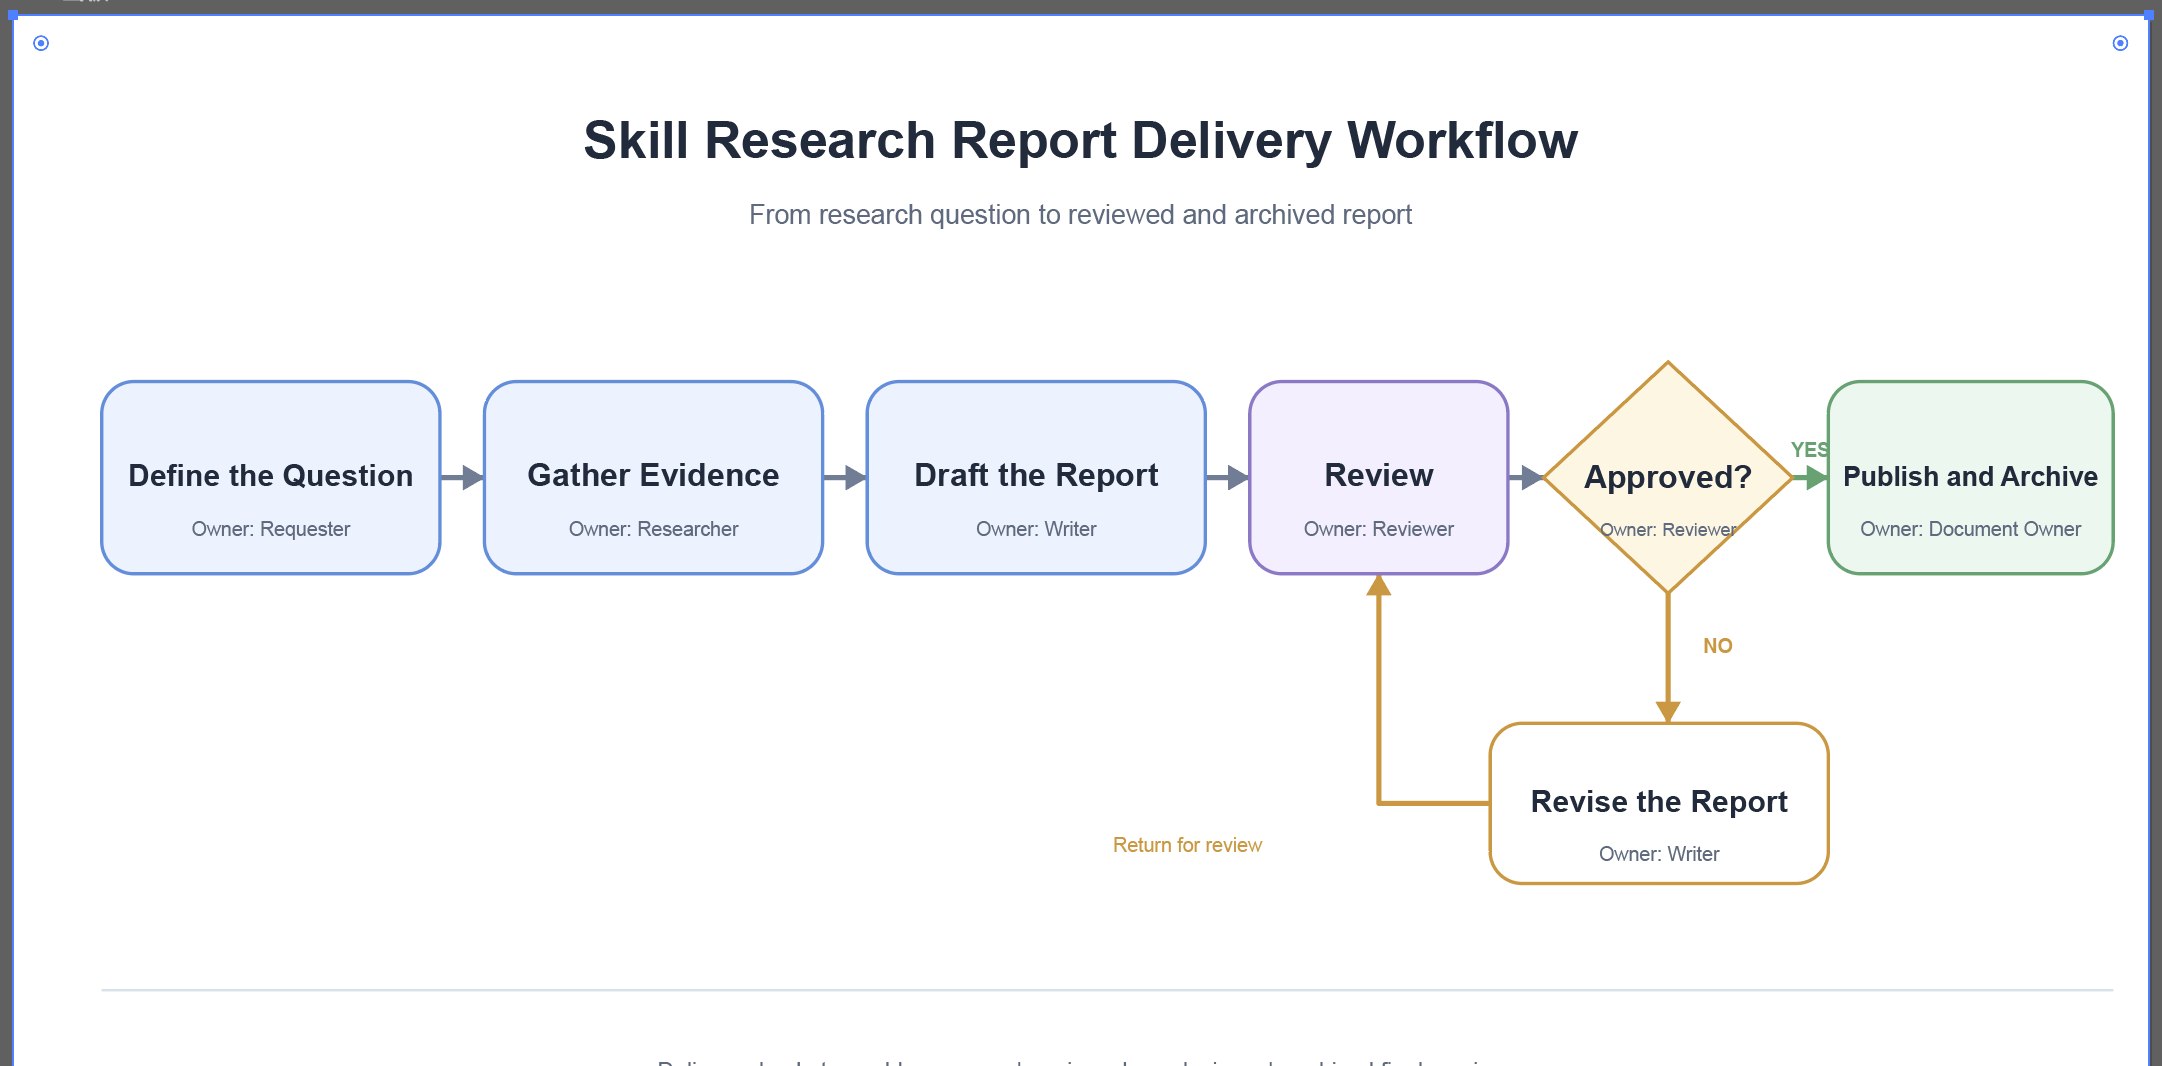
Task: Select the Define the Question box
Action: pos(271,477)
